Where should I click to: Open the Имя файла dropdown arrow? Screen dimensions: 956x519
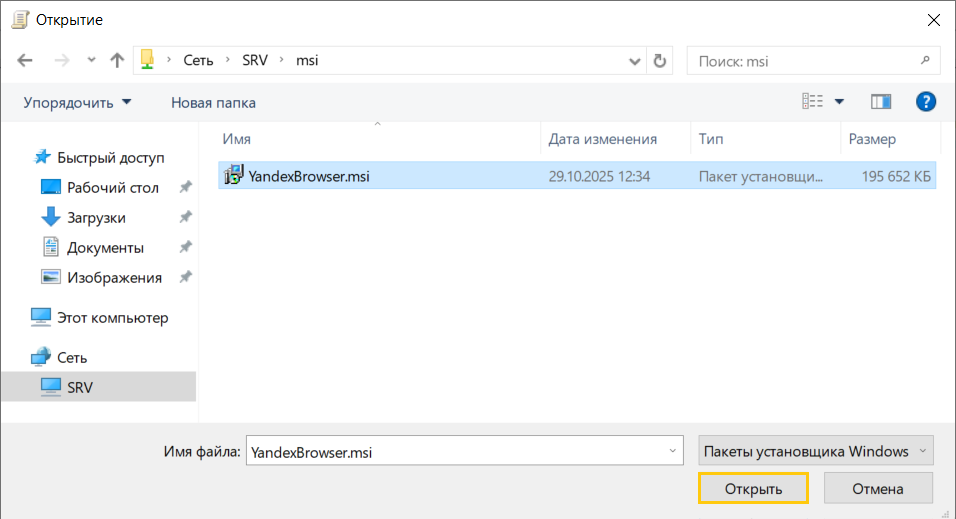[672, 451]
